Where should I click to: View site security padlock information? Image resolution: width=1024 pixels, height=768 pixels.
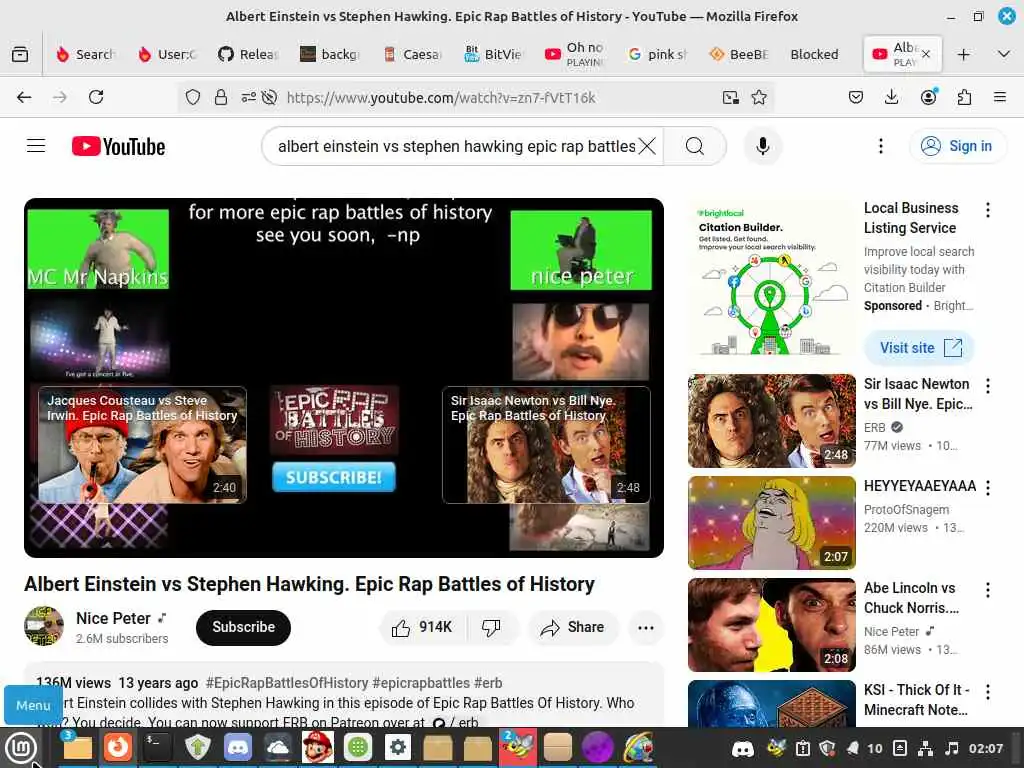click(x=221, y=97)
